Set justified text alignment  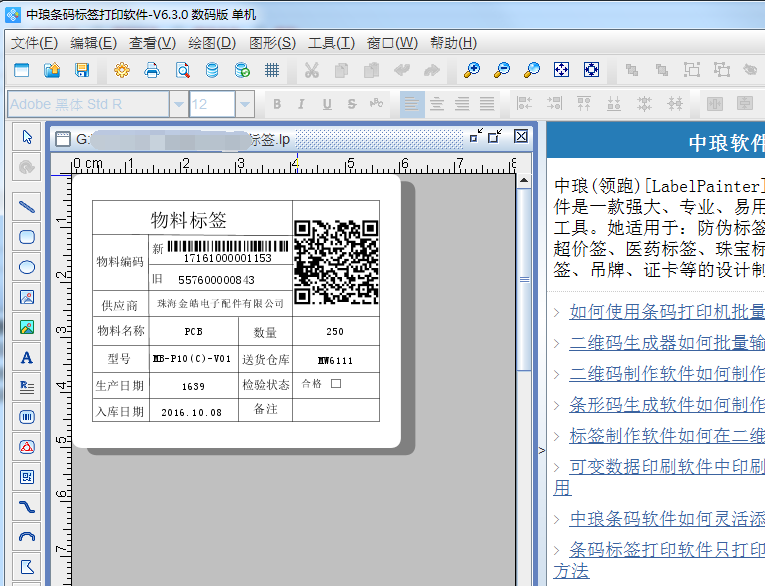(486, 104)
